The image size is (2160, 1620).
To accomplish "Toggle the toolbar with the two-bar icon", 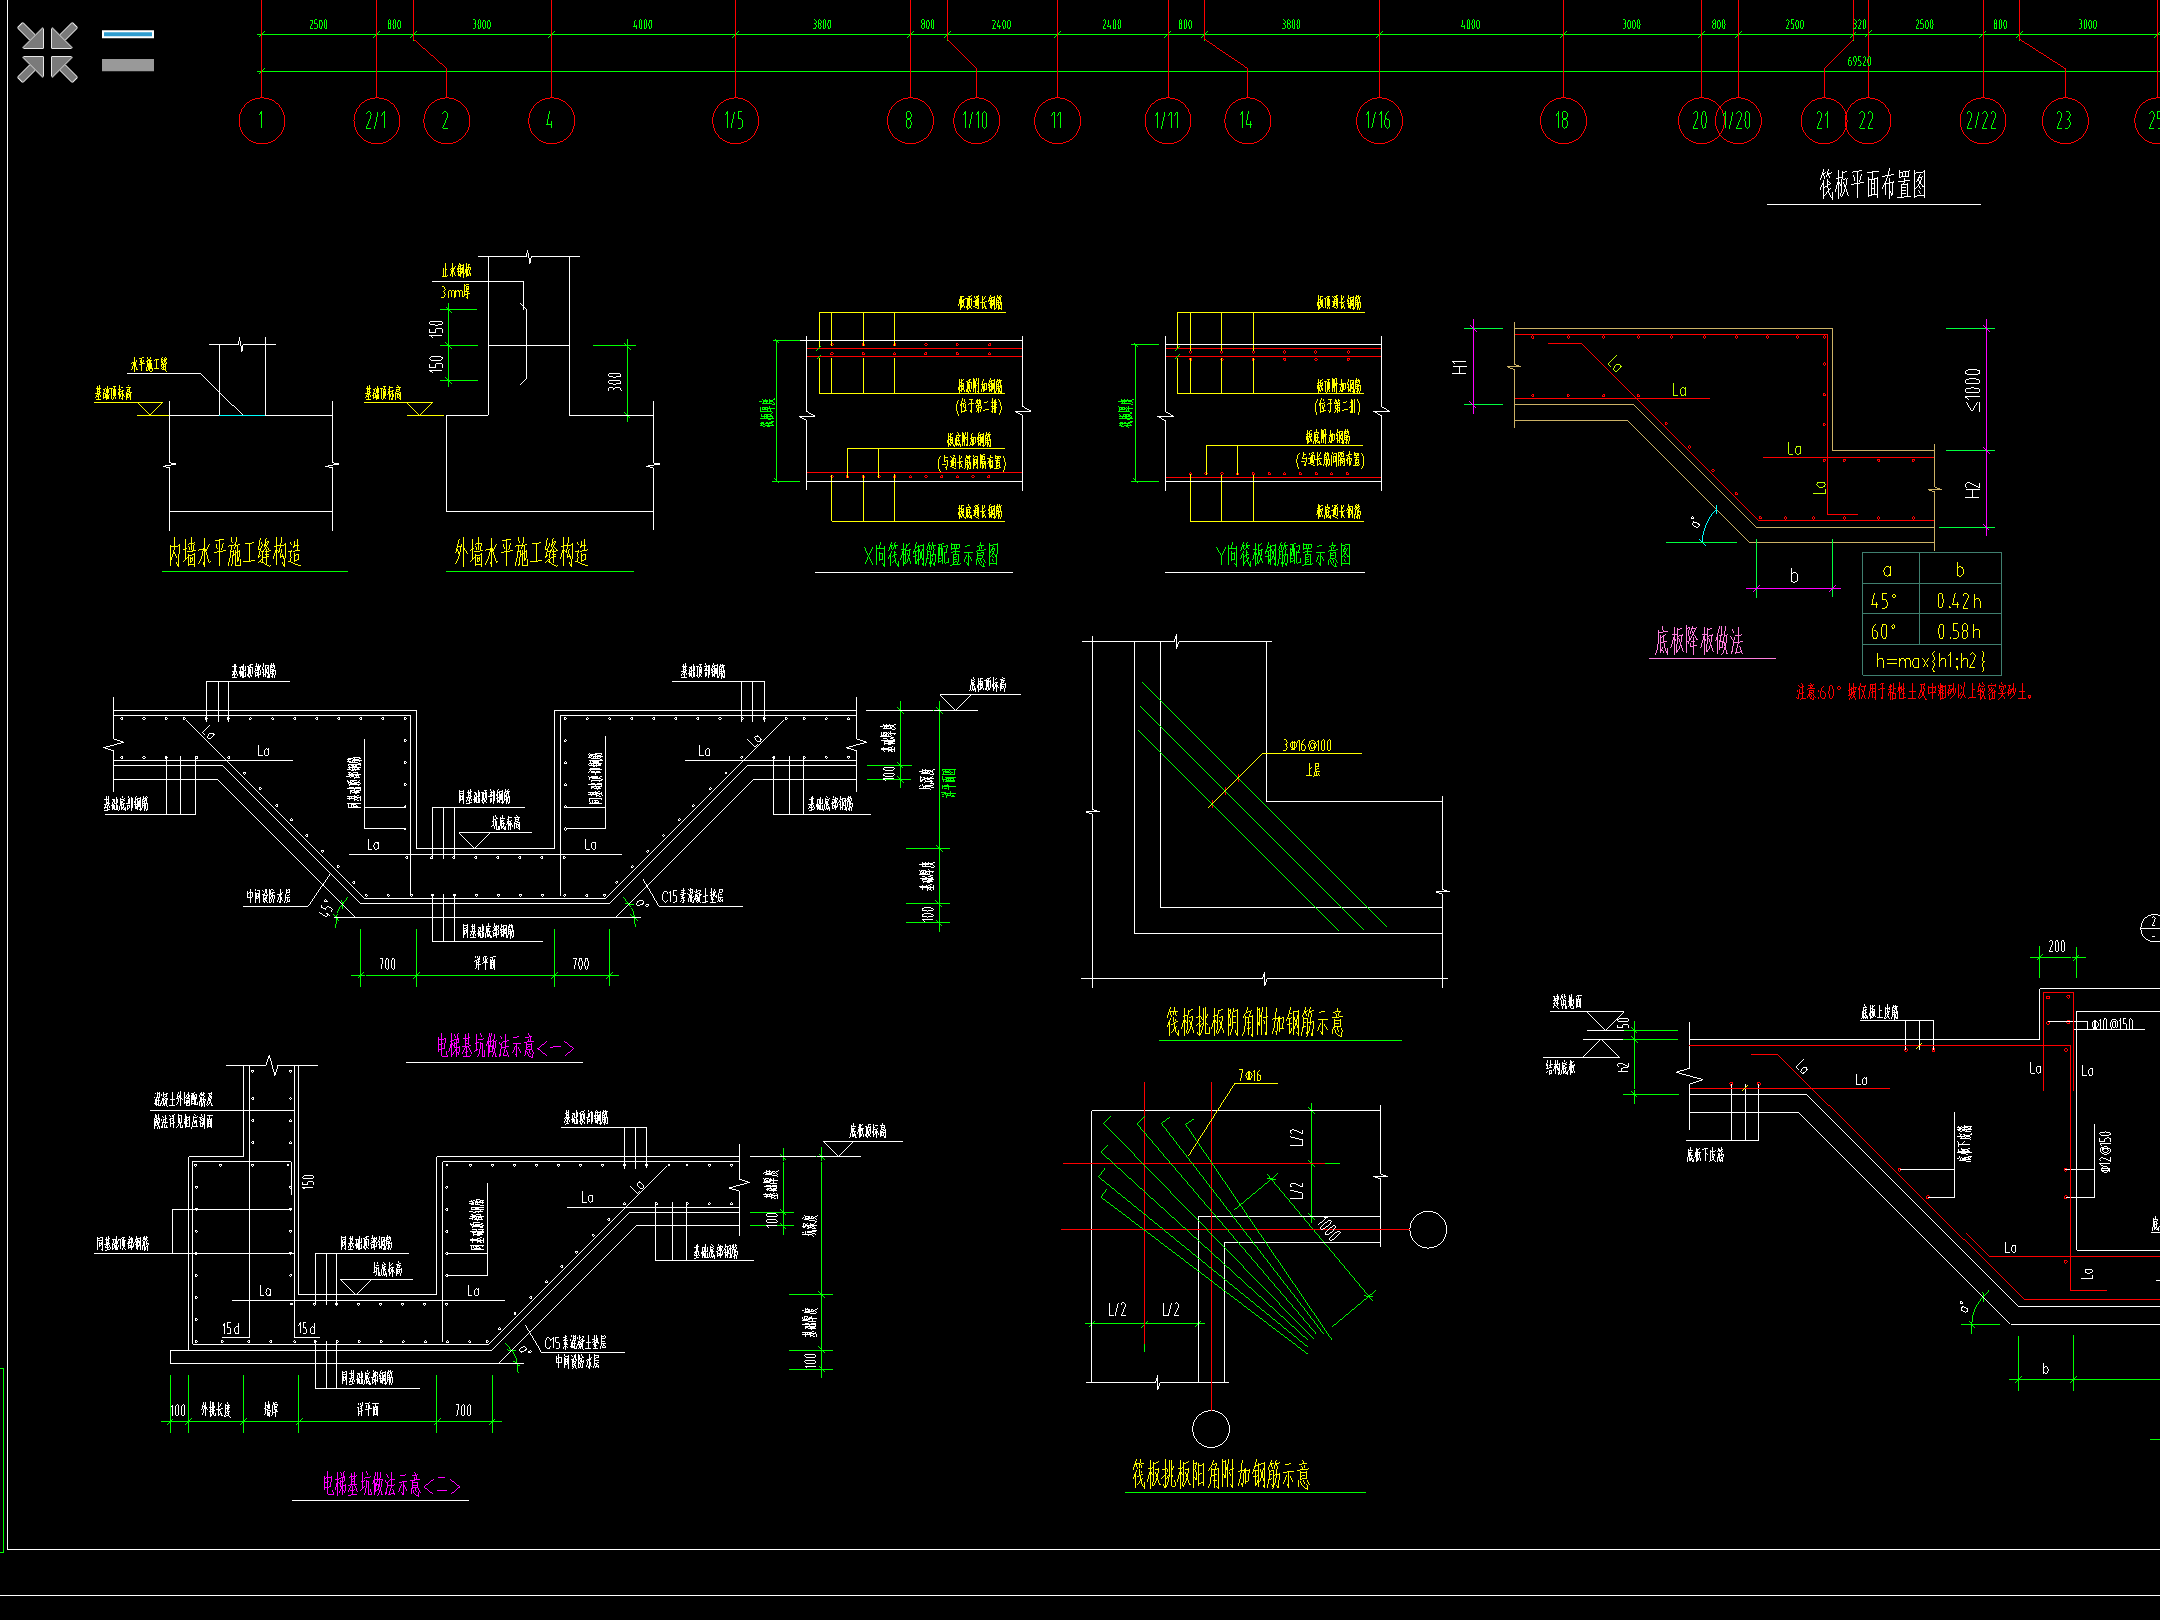I will tap(128, 51).
